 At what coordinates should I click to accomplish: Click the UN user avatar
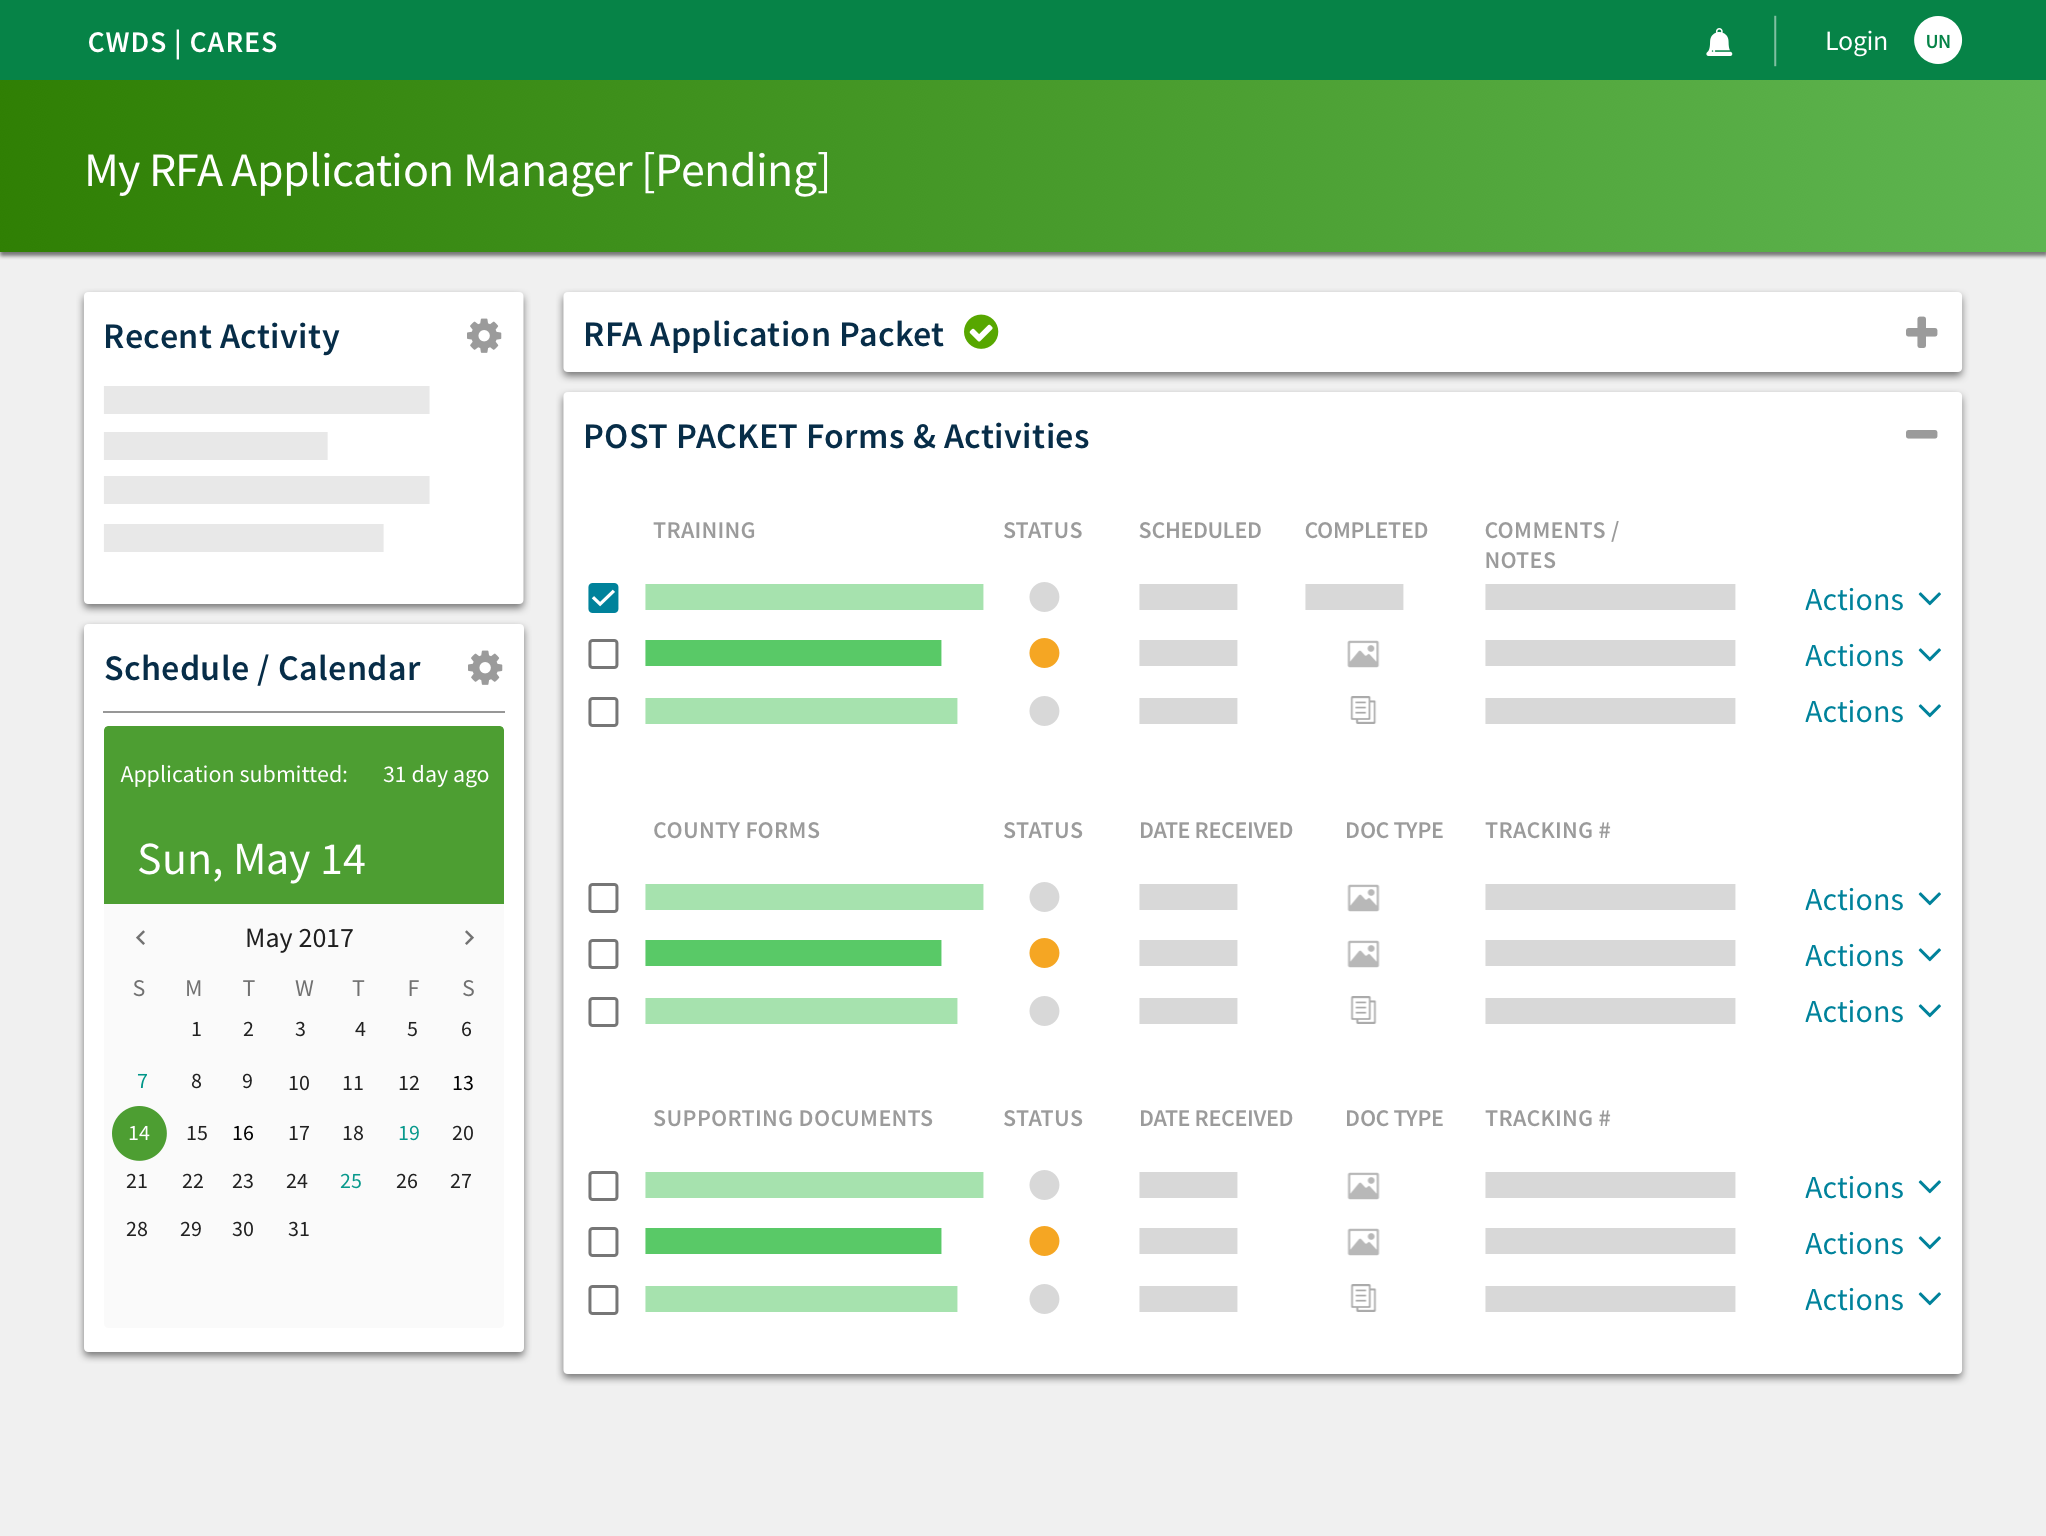[1937, 42]
